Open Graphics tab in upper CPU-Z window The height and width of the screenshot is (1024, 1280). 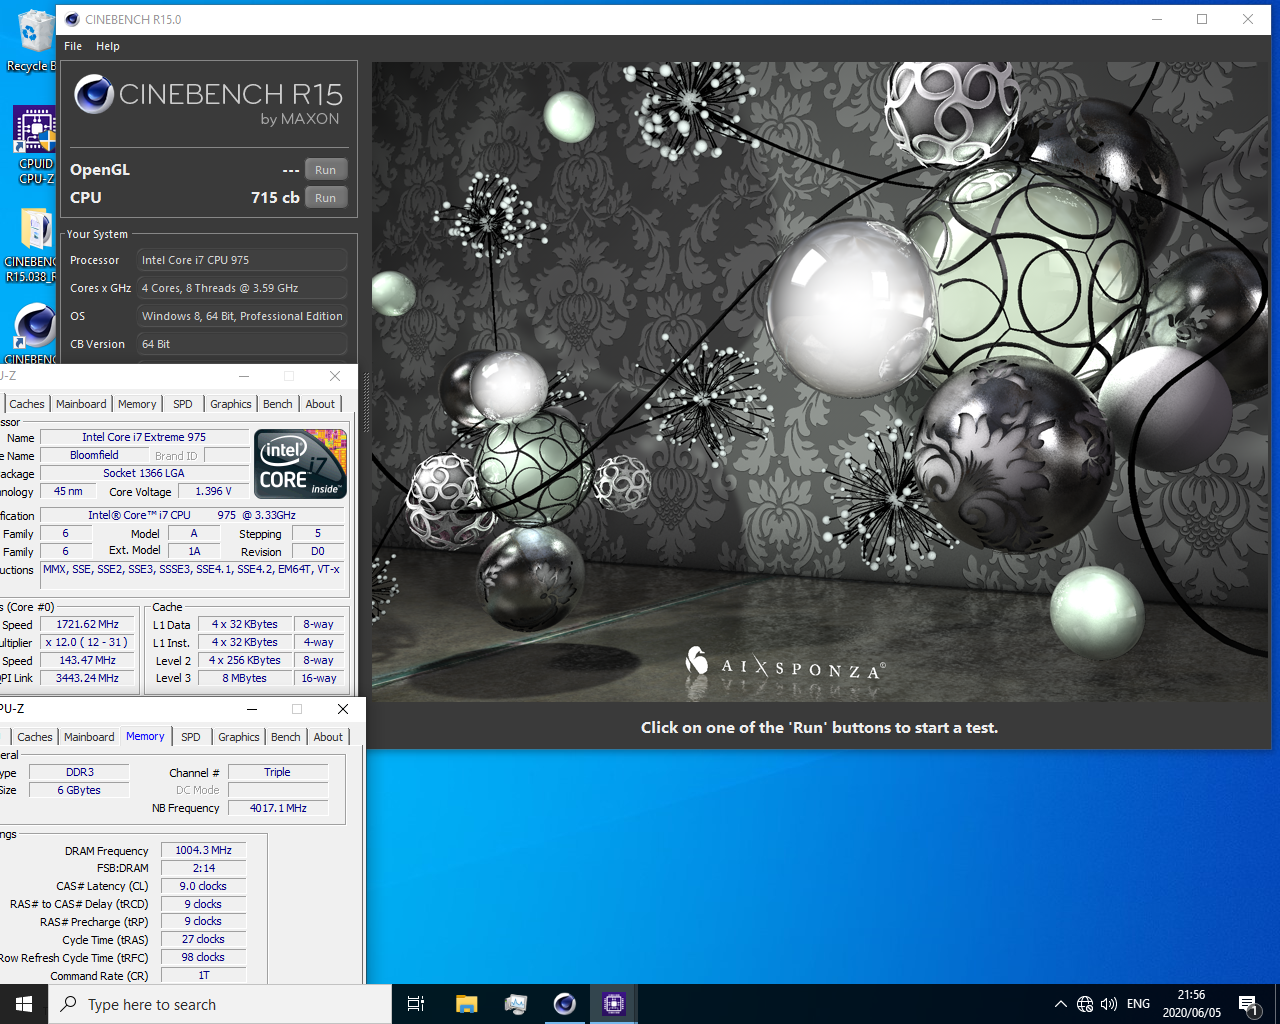231,404
